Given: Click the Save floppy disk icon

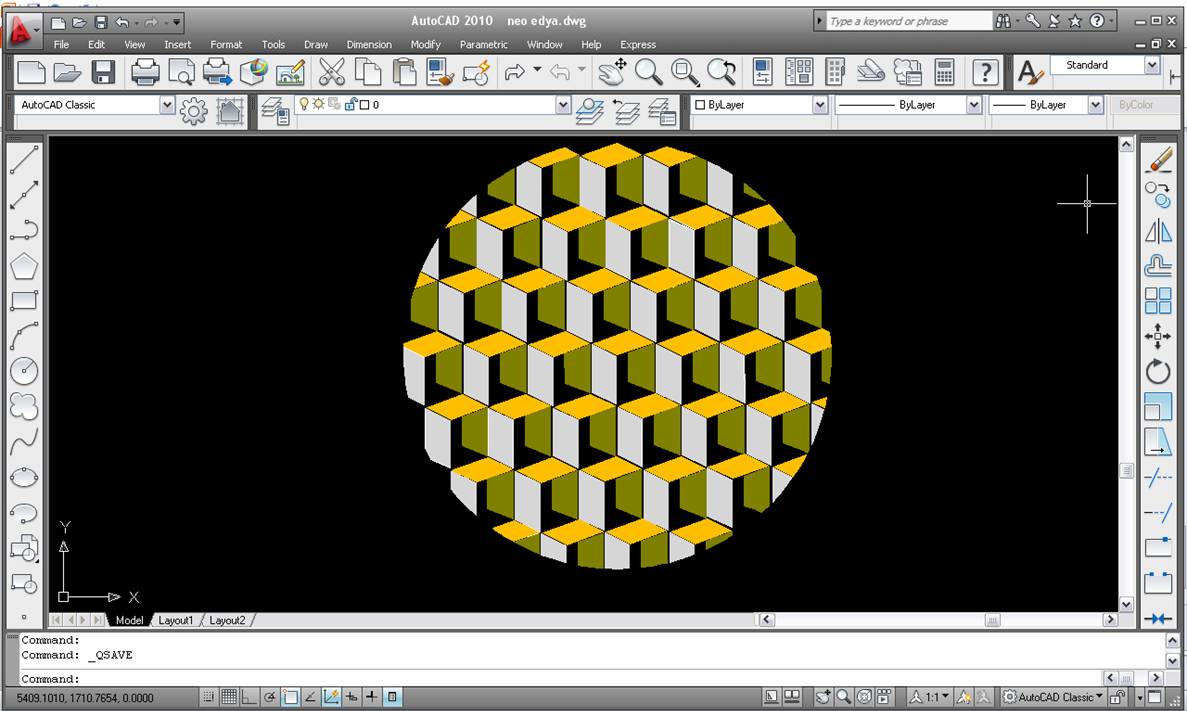Looking at the screenshot, I should 103,73.
